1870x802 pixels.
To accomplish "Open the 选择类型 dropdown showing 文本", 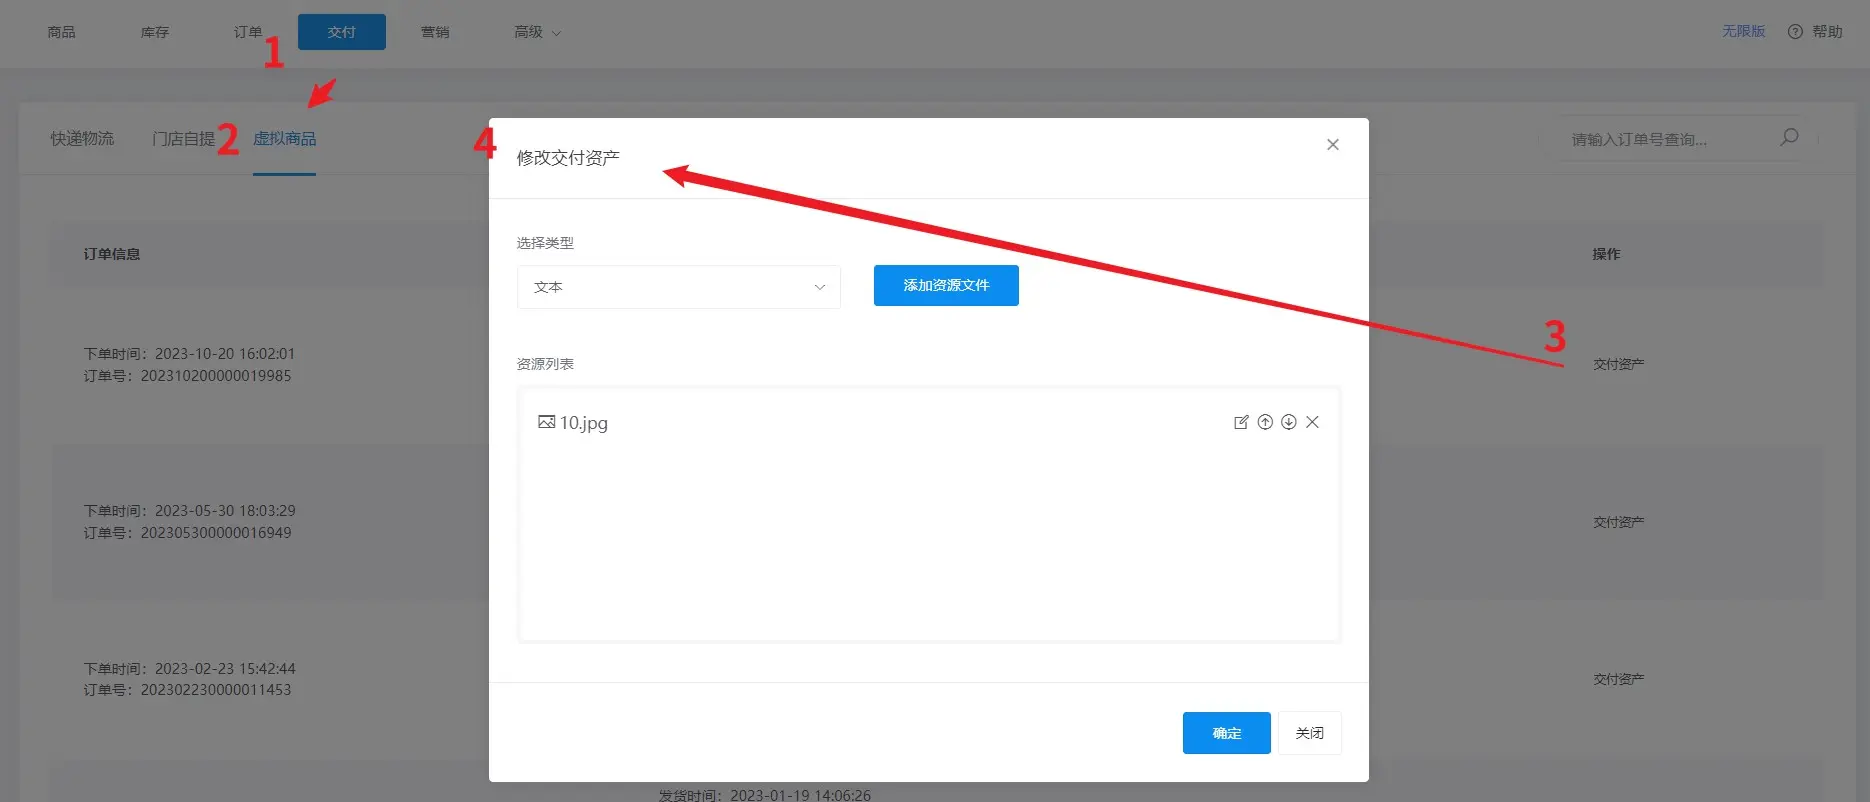I will 678,287.
